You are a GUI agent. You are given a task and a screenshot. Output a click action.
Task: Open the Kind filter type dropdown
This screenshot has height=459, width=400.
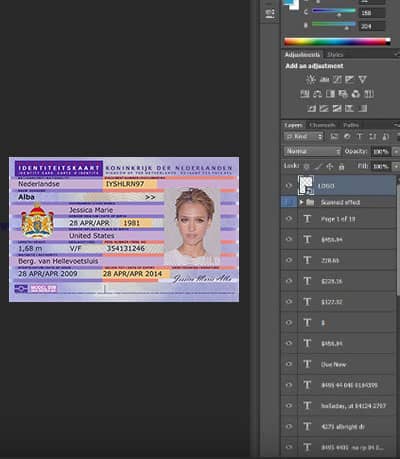304,136
